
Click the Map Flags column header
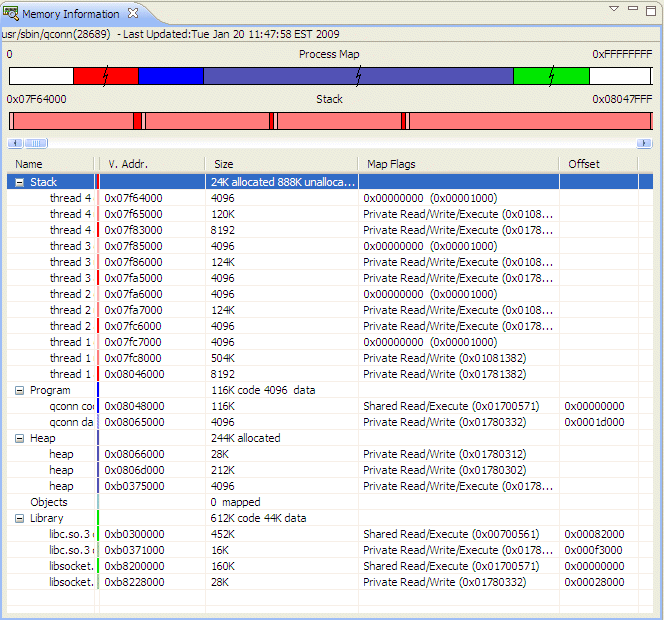[x=457, y=164]
